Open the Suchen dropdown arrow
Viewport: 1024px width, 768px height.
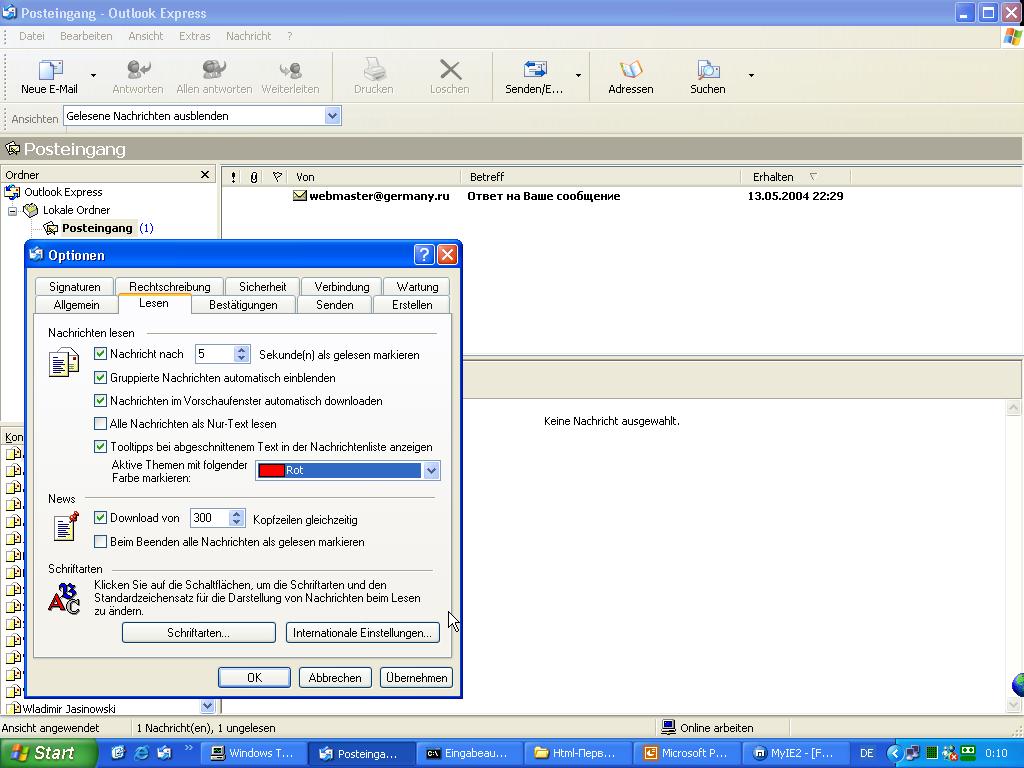pyautogui.click(x=751, y=76)
